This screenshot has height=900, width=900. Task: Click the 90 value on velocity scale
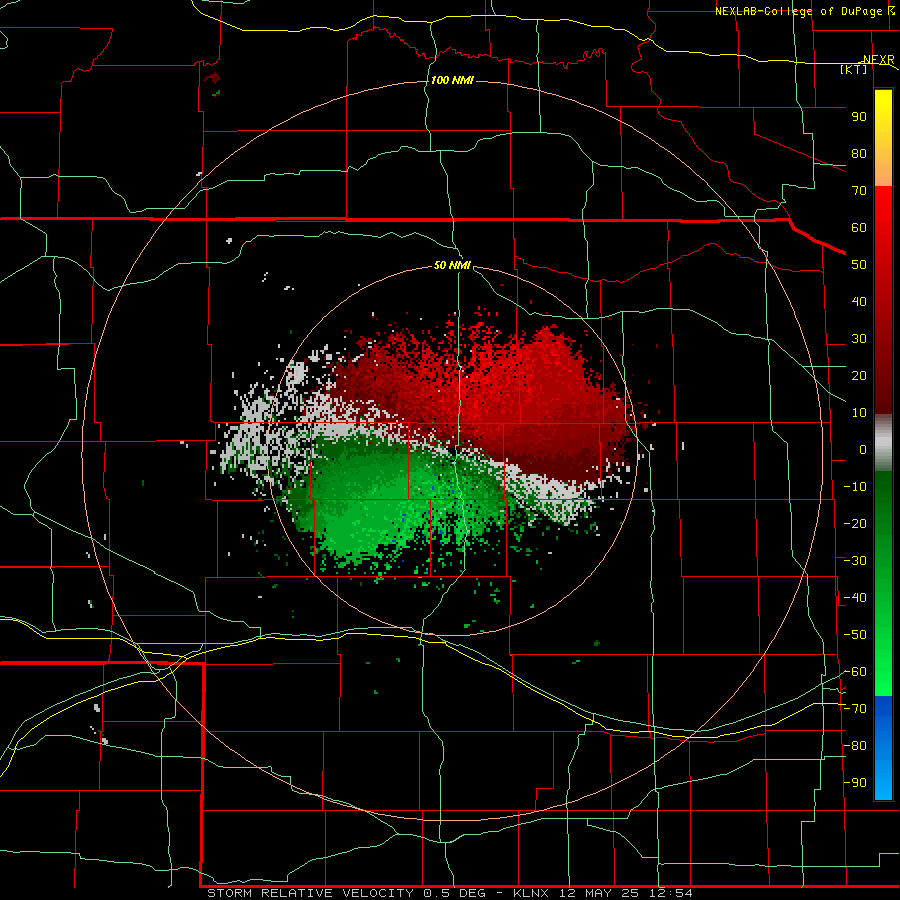(859, 117)
